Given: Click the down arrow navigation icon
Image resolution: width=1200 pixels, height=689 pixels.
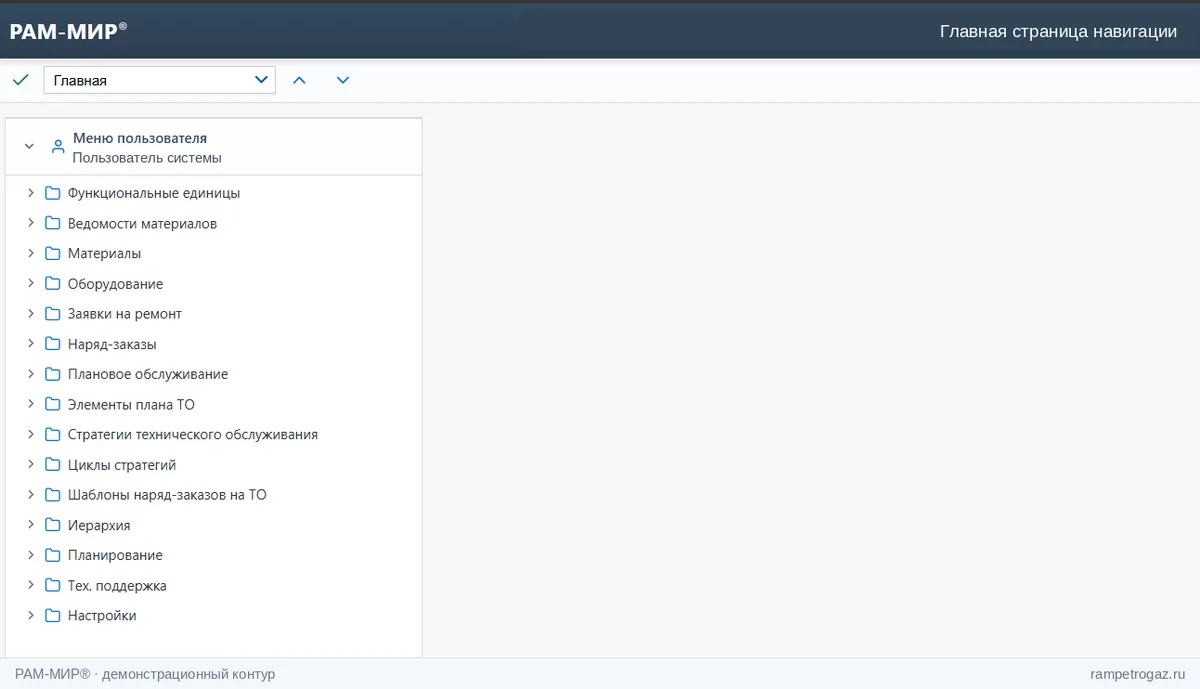Looking at the screenshot, I should [343, 80].
